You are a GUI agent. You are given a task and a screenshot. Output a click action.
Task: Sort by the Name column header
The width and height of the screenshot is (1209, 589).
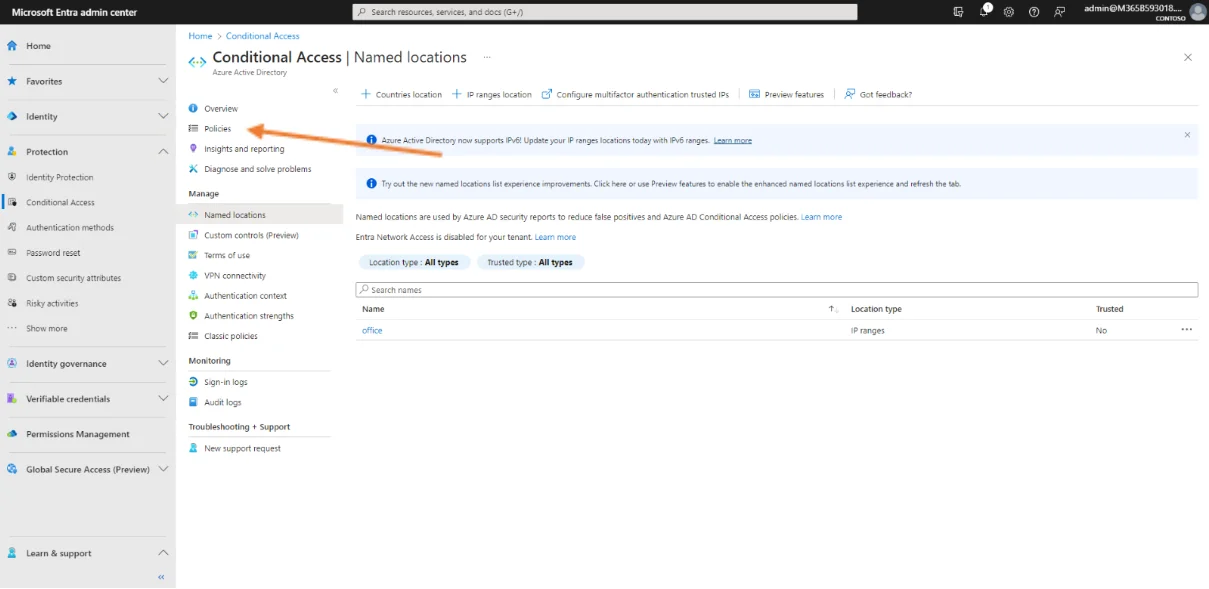point(373,309)
